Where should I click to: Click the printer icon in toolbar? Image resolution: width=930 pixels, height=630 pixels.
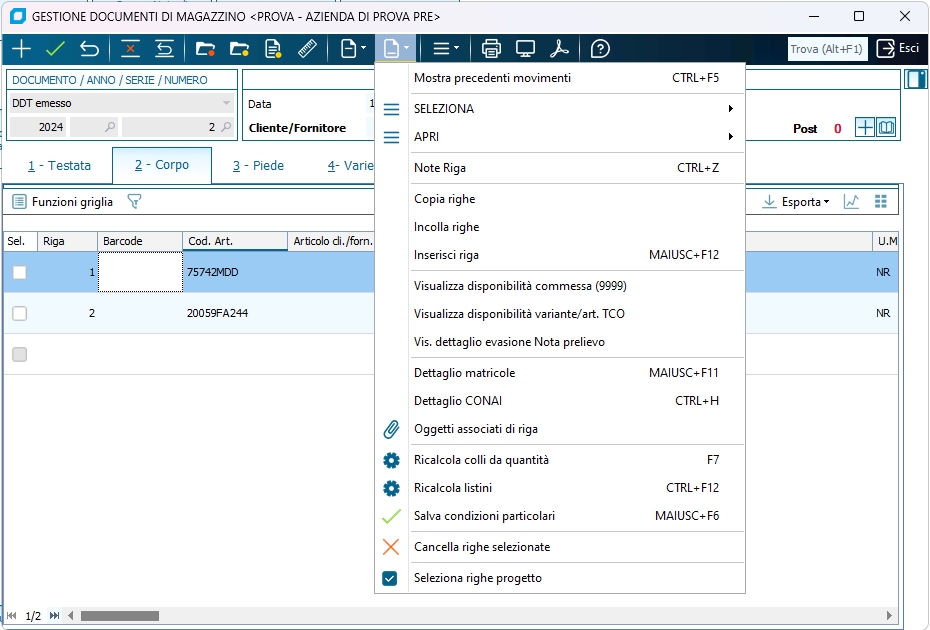point(491,48)
